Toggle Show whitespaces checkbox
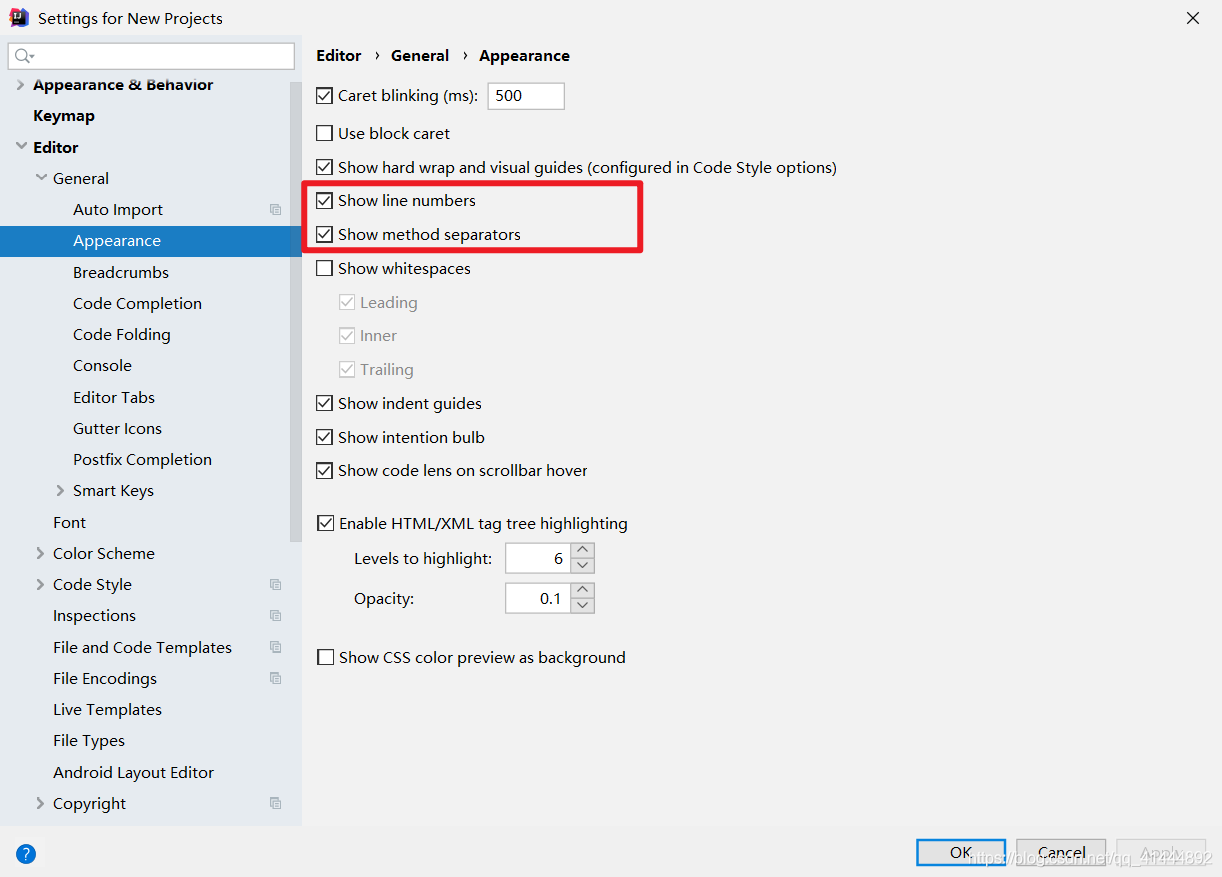The height and width of the screenshot is (877, 1222). [324, 268]
